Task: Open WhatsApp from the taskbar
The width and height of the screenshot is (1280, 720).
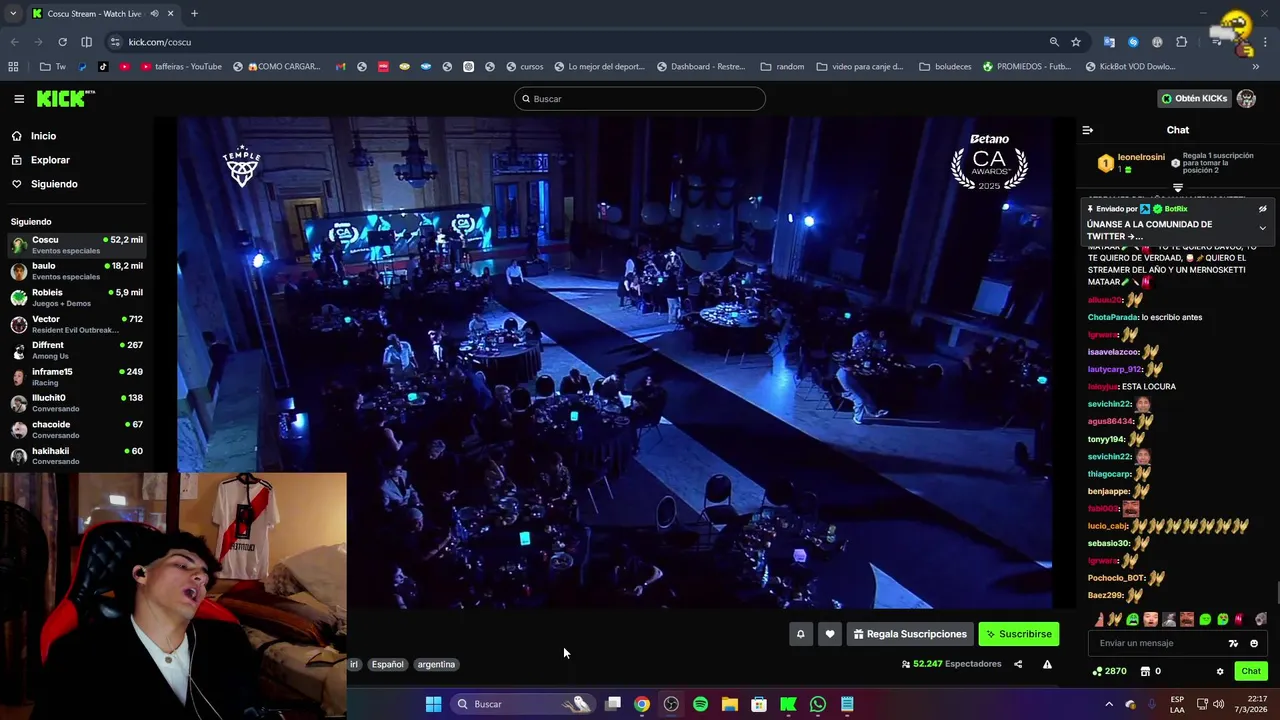Action: (818, 704)
